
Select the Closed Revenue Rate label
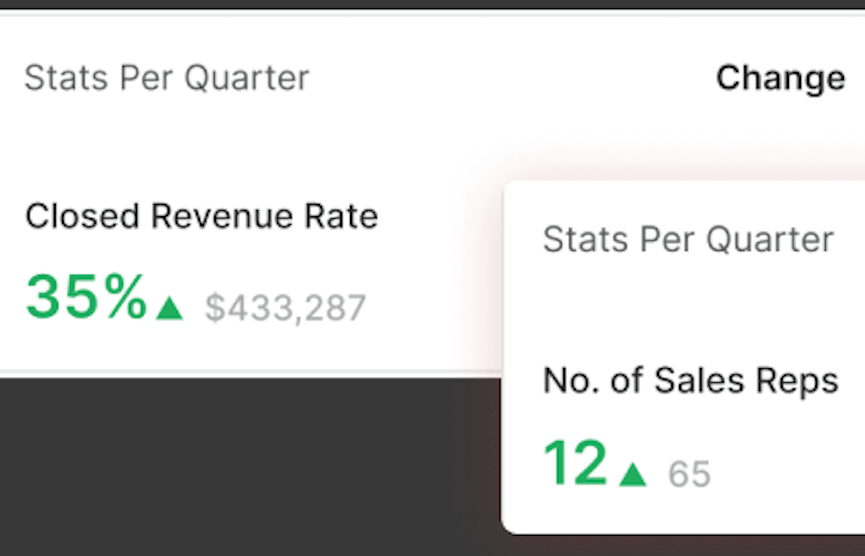[x=201, y=216]
